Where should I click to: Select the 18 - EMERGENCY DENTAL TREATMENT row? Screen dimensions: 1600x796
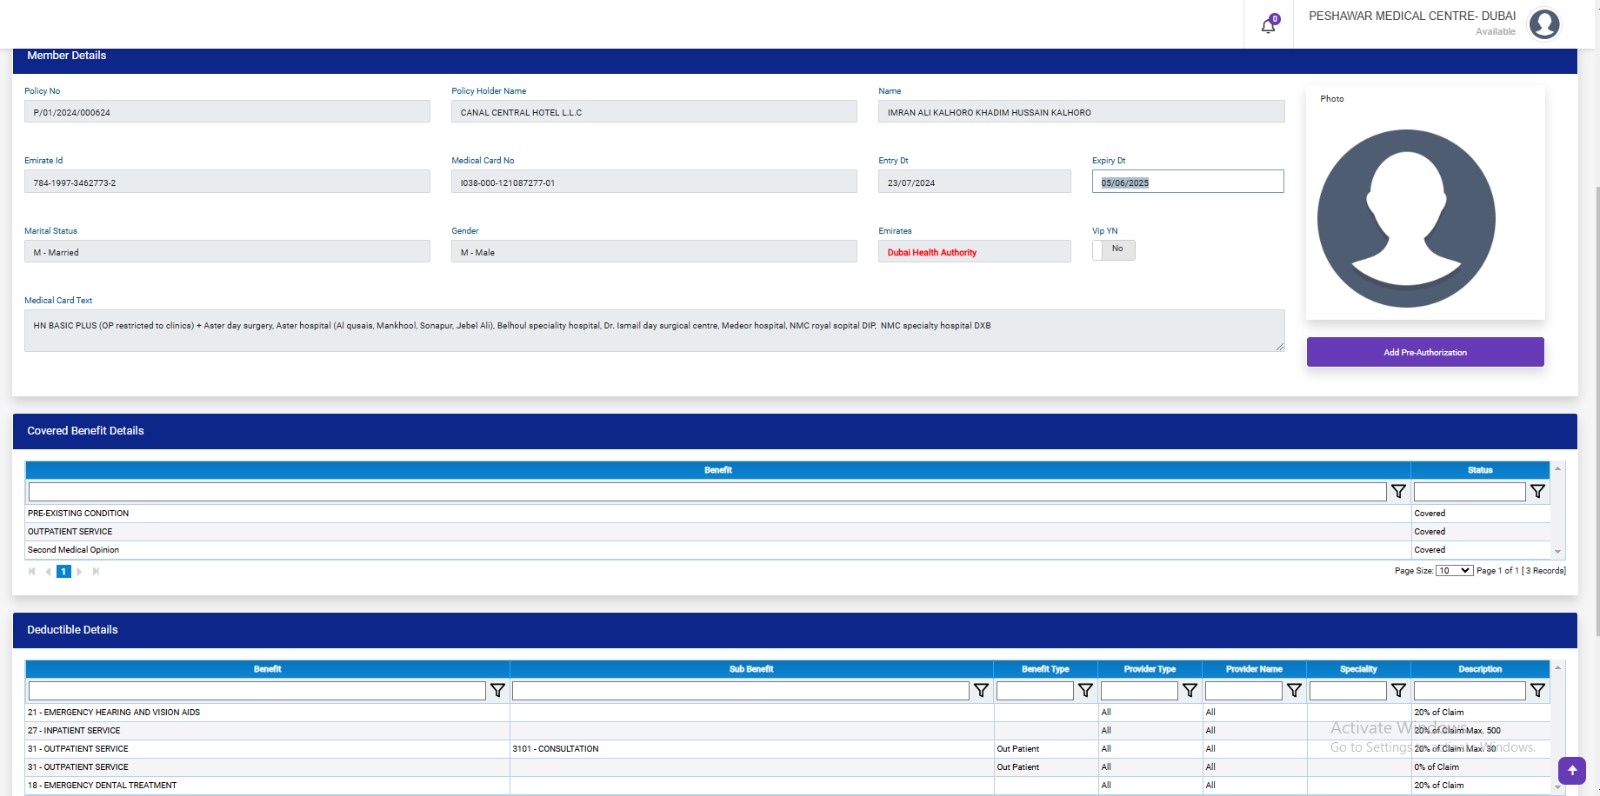(788, 785)
